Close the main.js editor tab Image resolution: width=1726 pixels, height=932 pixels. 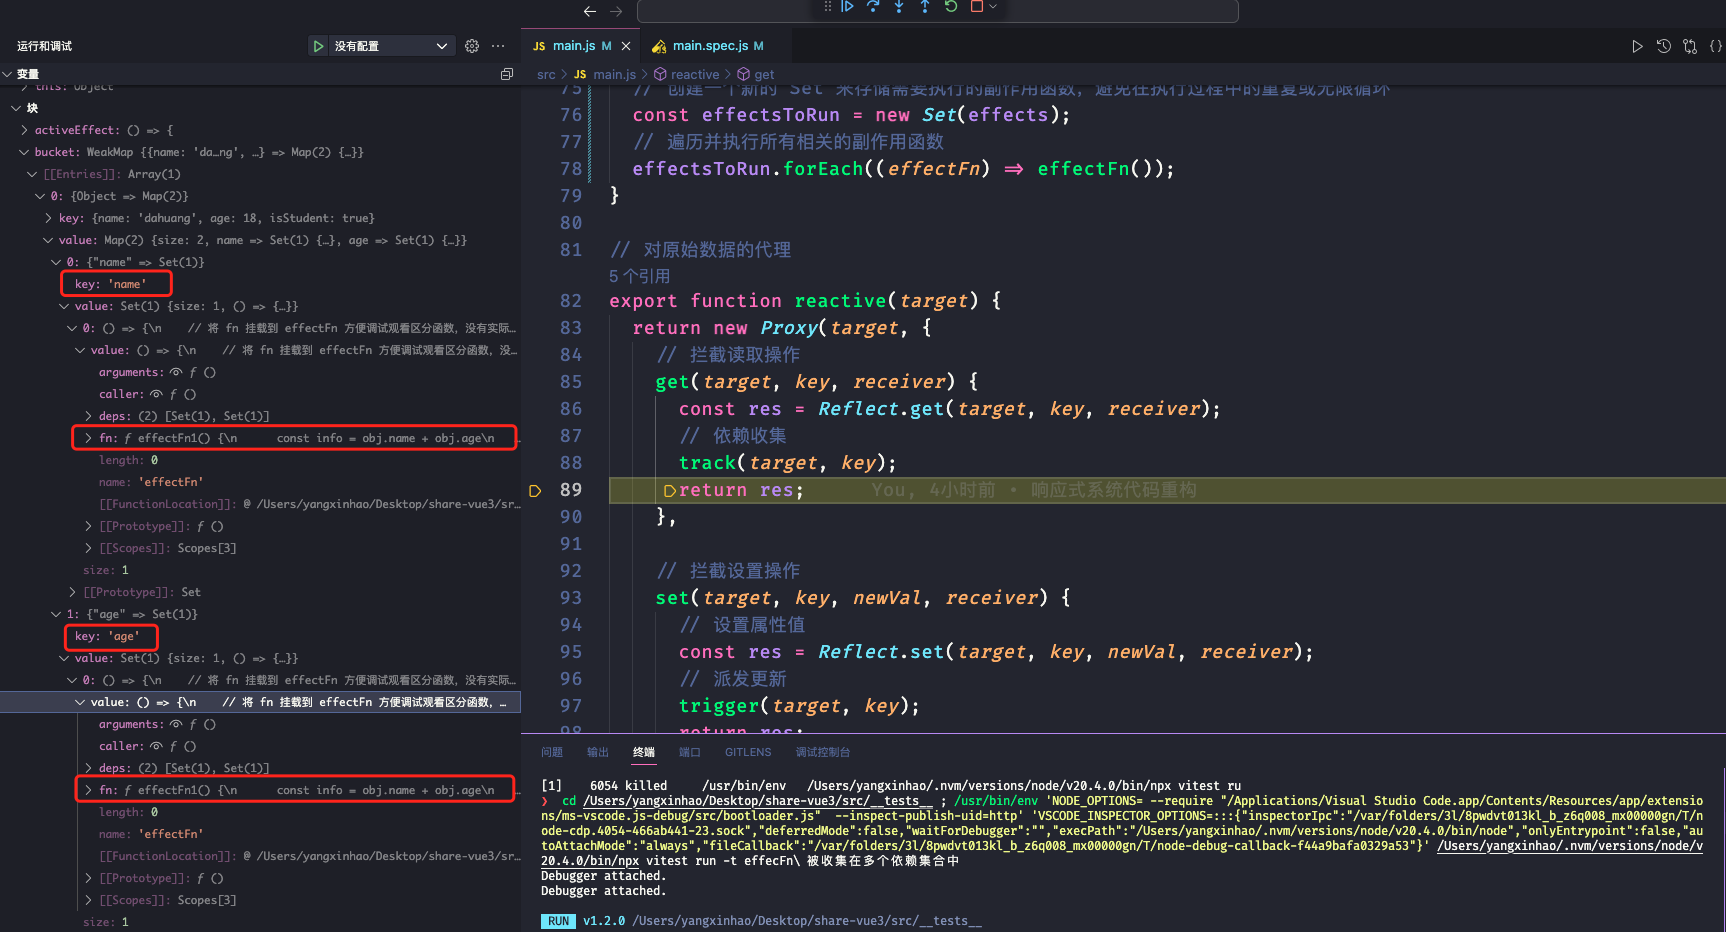point(626,46)
